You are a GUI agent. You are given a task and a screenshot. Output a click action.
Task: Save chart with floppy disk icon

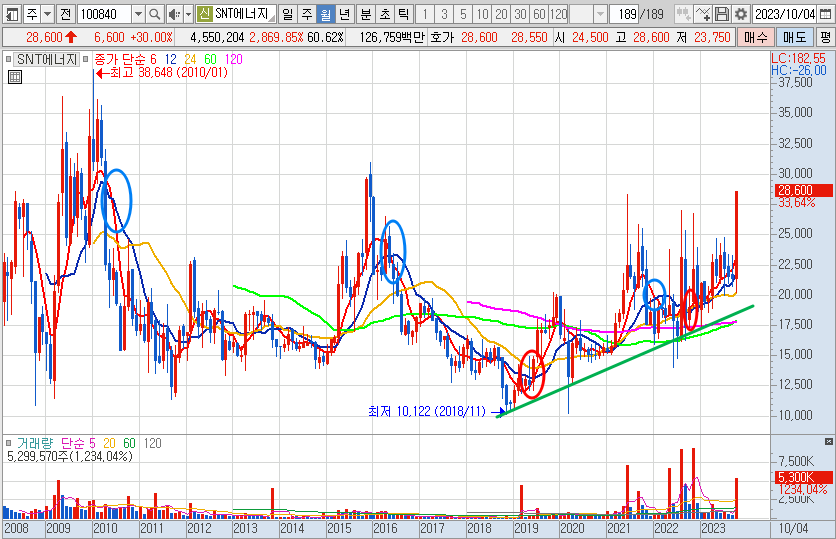tap(722, 14)
